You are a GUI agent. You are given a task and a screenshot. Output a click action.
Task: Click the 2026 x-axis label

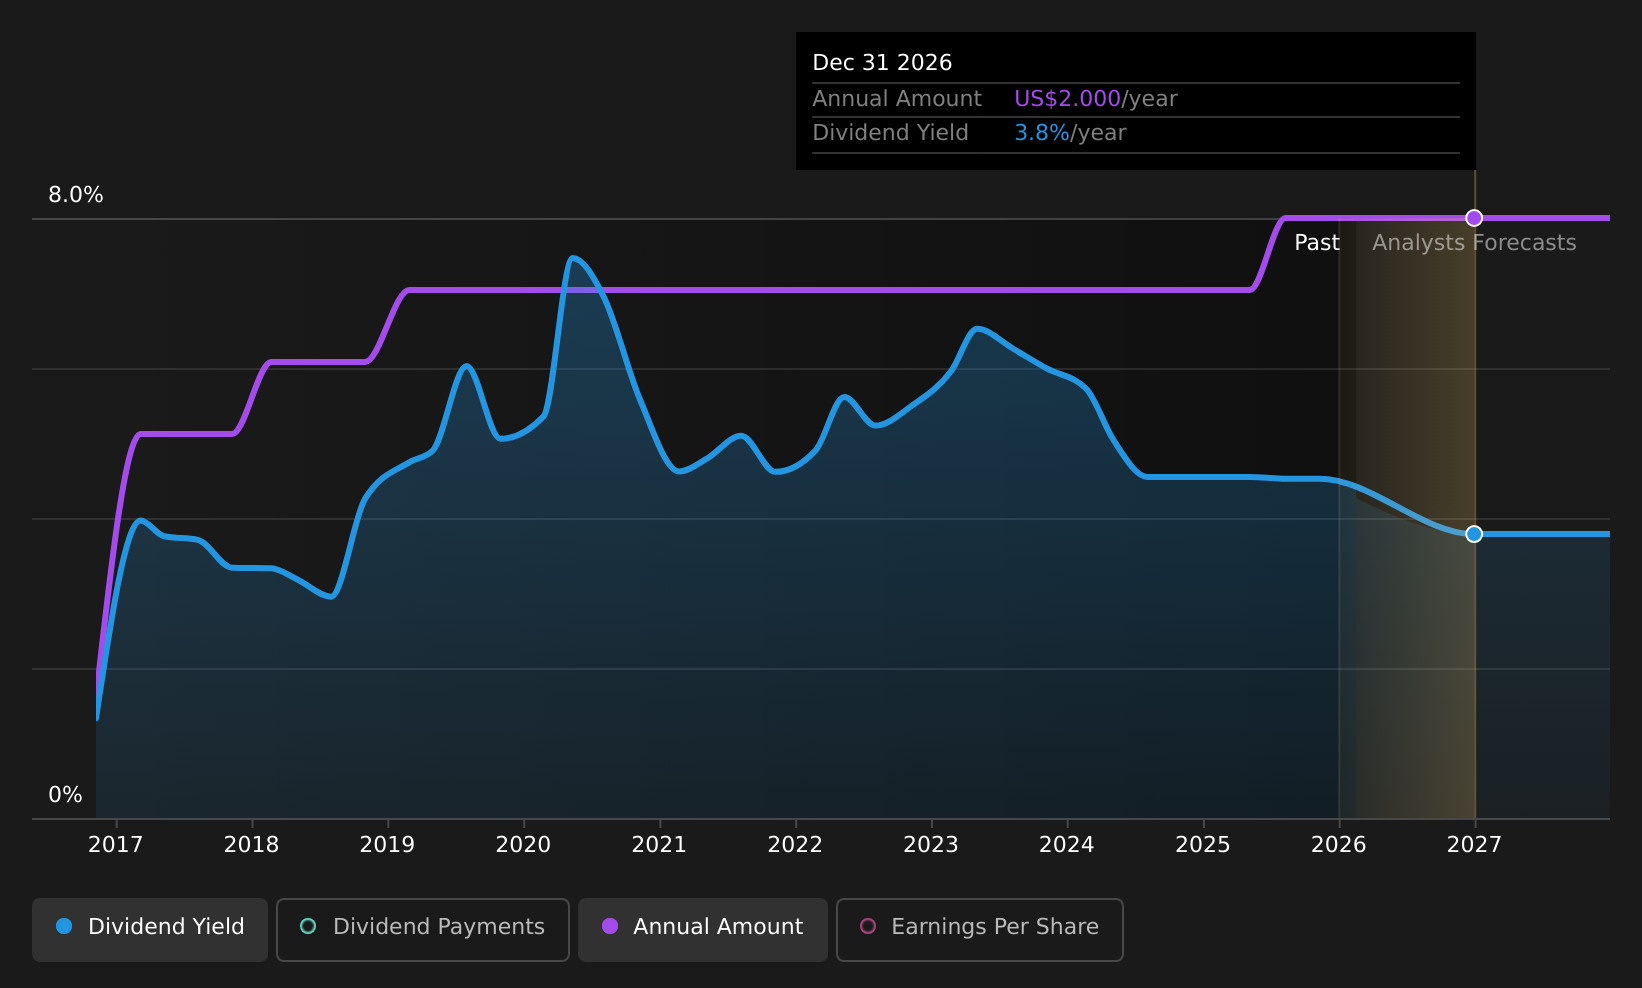pos(1339,845)
